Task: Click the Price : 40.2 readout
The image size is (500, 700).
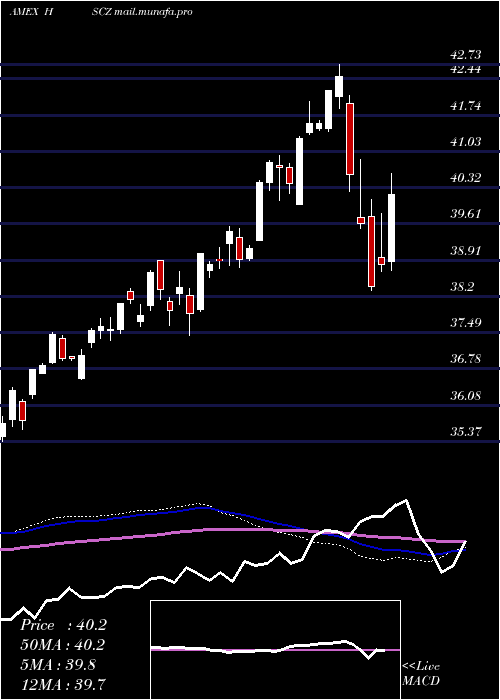Action: point(63,625)
